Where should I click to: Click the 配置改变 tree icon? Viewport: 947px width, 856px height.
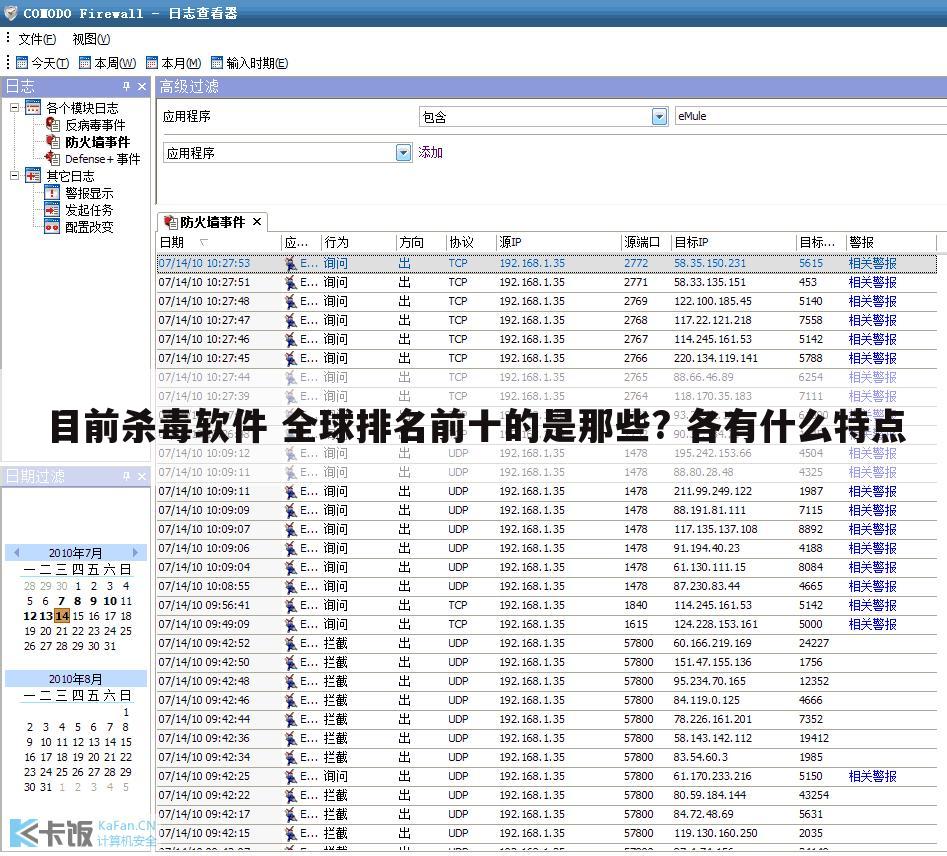[52, 227]
